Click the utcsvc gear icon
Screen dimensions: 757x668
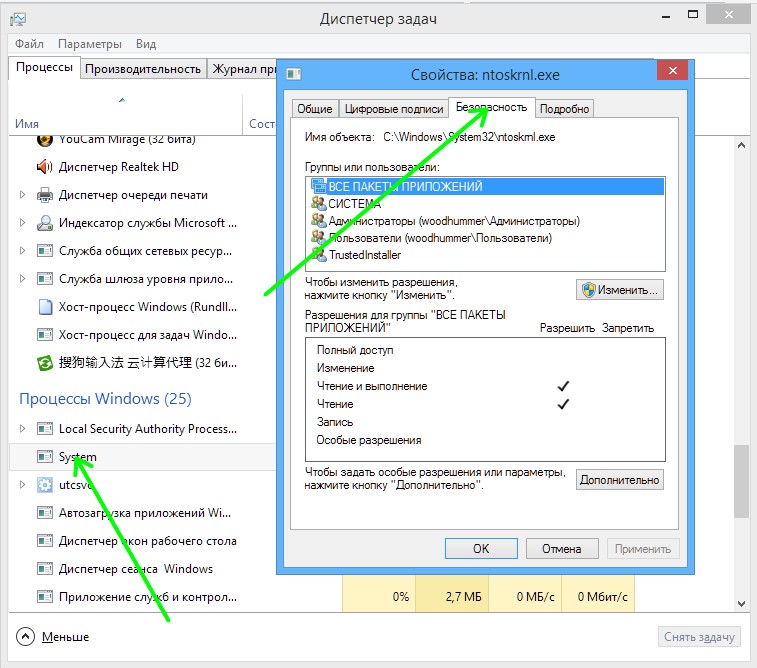tap(45, 485)
